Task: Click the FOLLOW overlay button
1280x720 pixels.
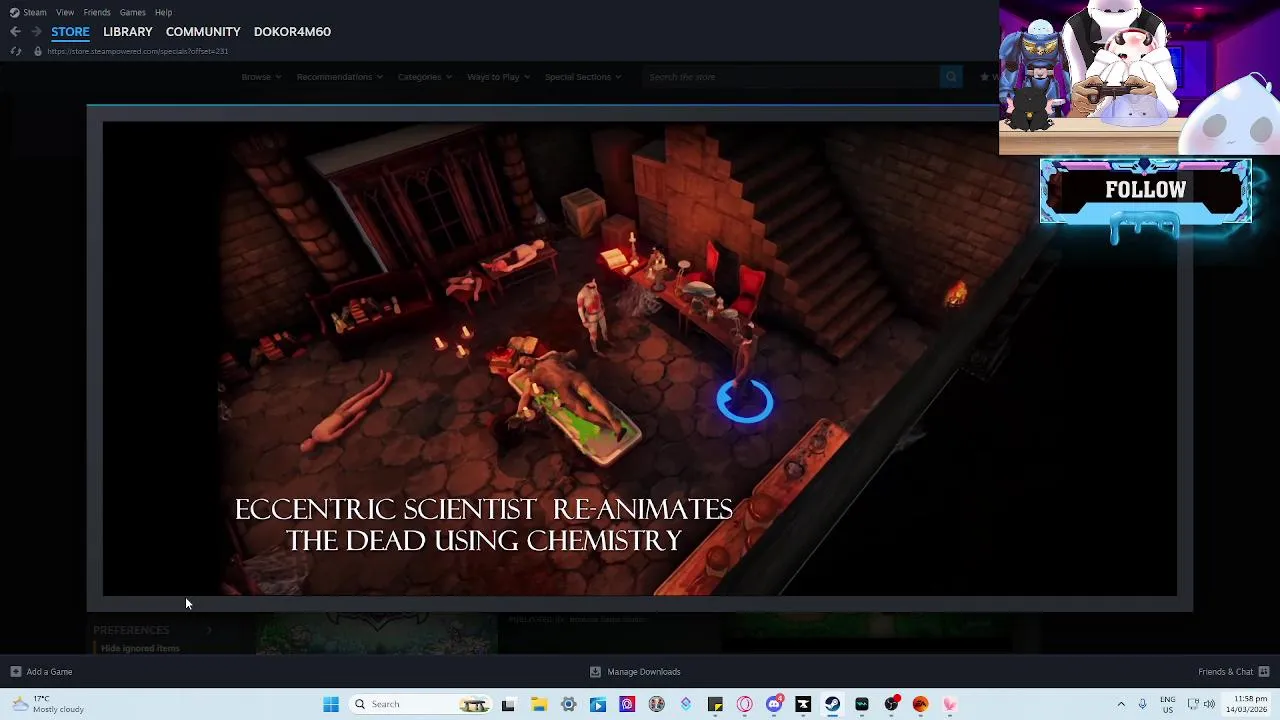Action: tap(1146, 190)
